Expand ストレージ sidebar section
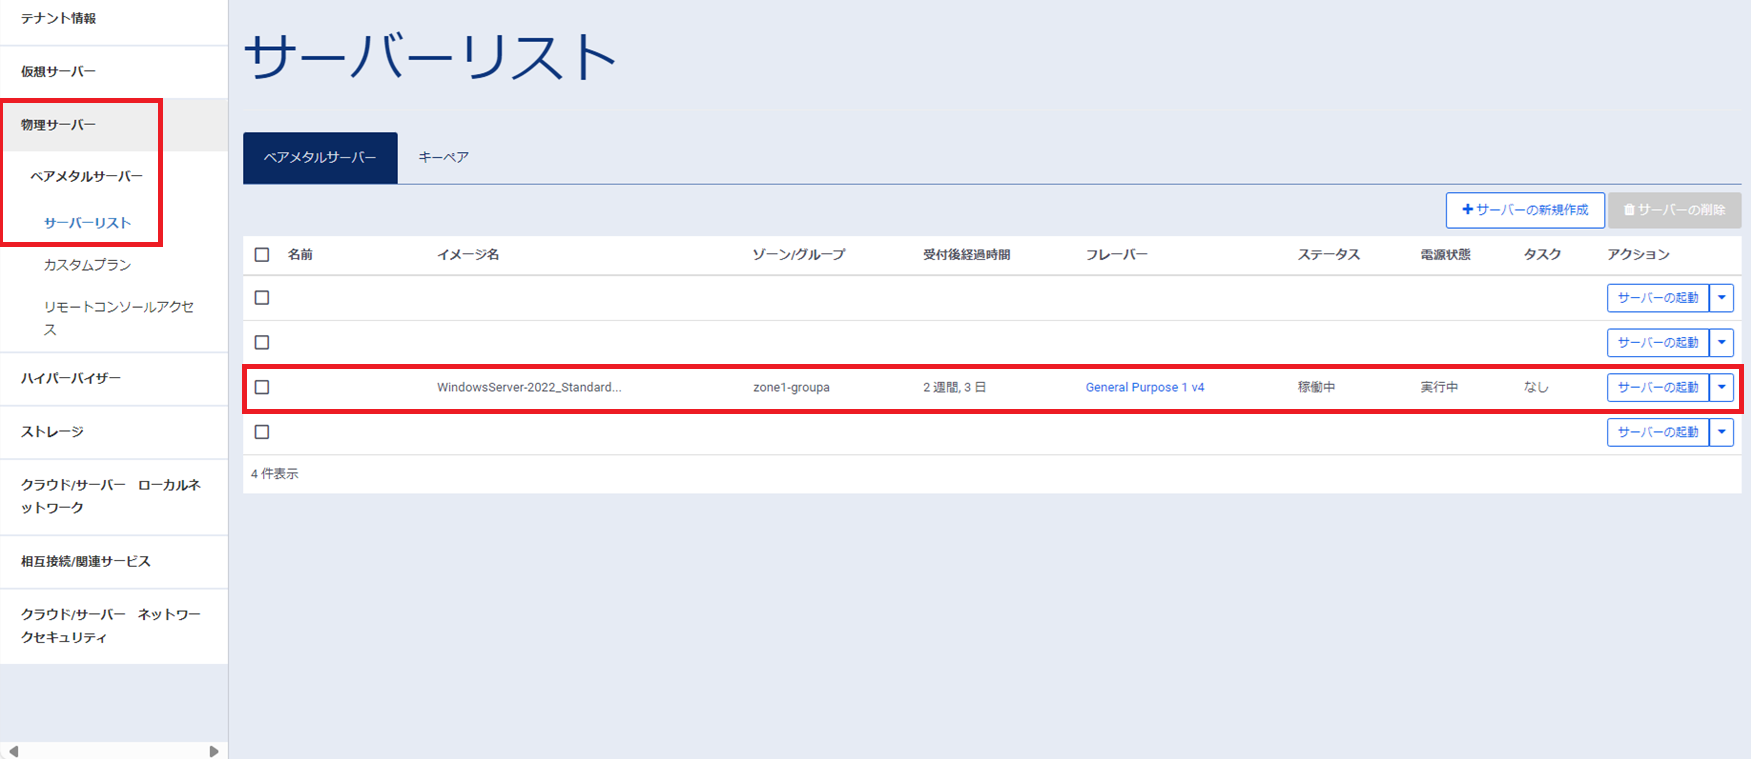The image size is (1751, 759). 52,431
